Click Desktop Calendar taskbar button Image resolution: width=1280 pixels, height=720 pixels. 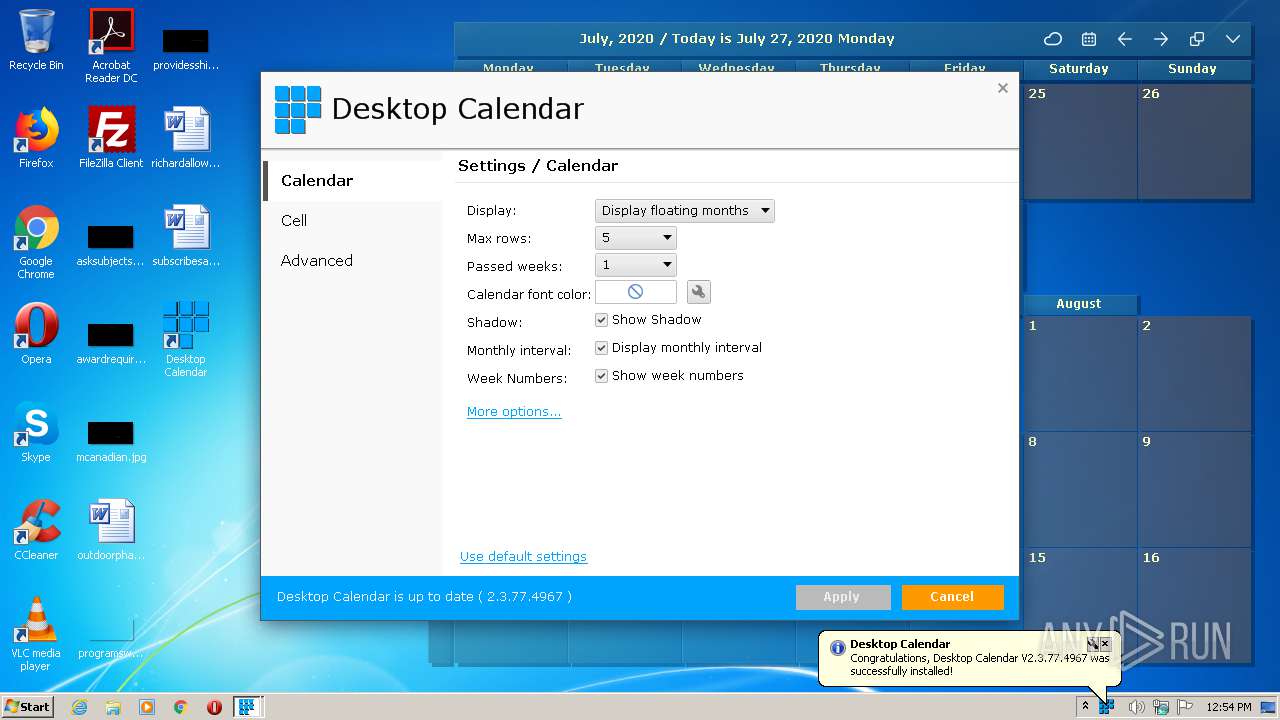pyautogui.click(x=247, y=707)
